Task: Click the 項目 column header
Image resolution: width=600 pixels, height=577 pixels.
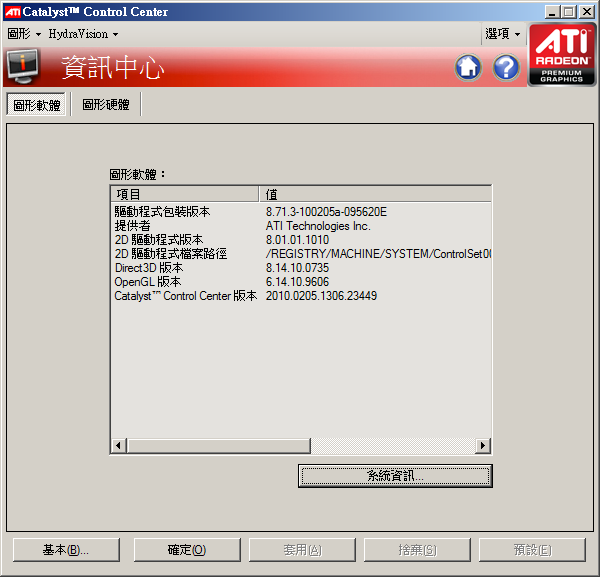Action: tap(185, 194)
